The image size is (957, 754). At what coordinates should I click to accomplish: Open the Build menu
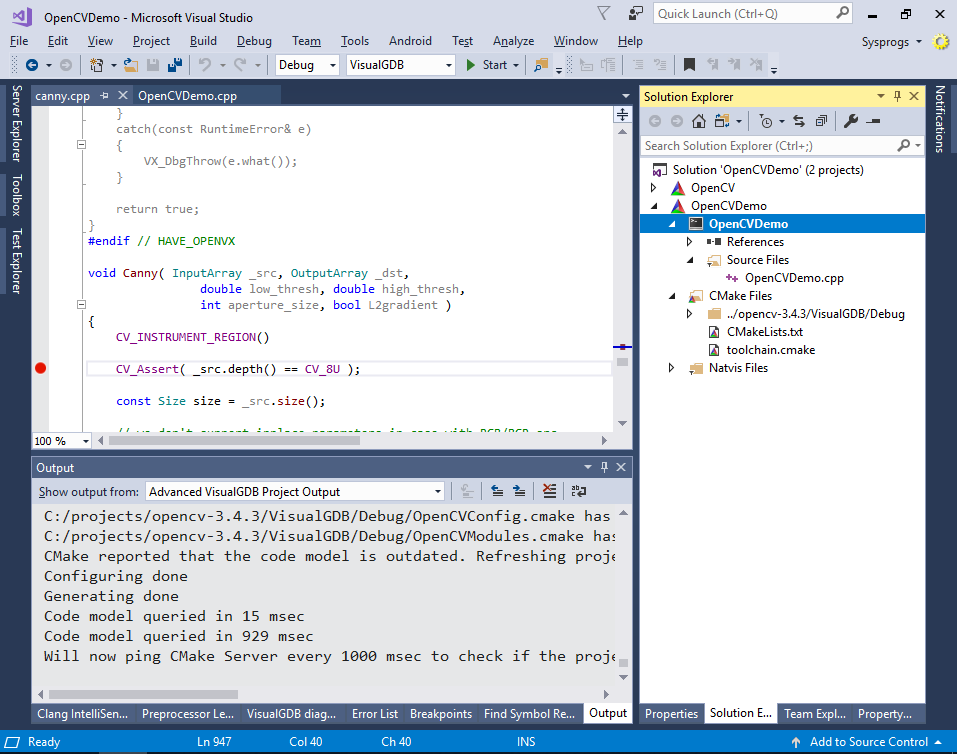coord(203,41)
